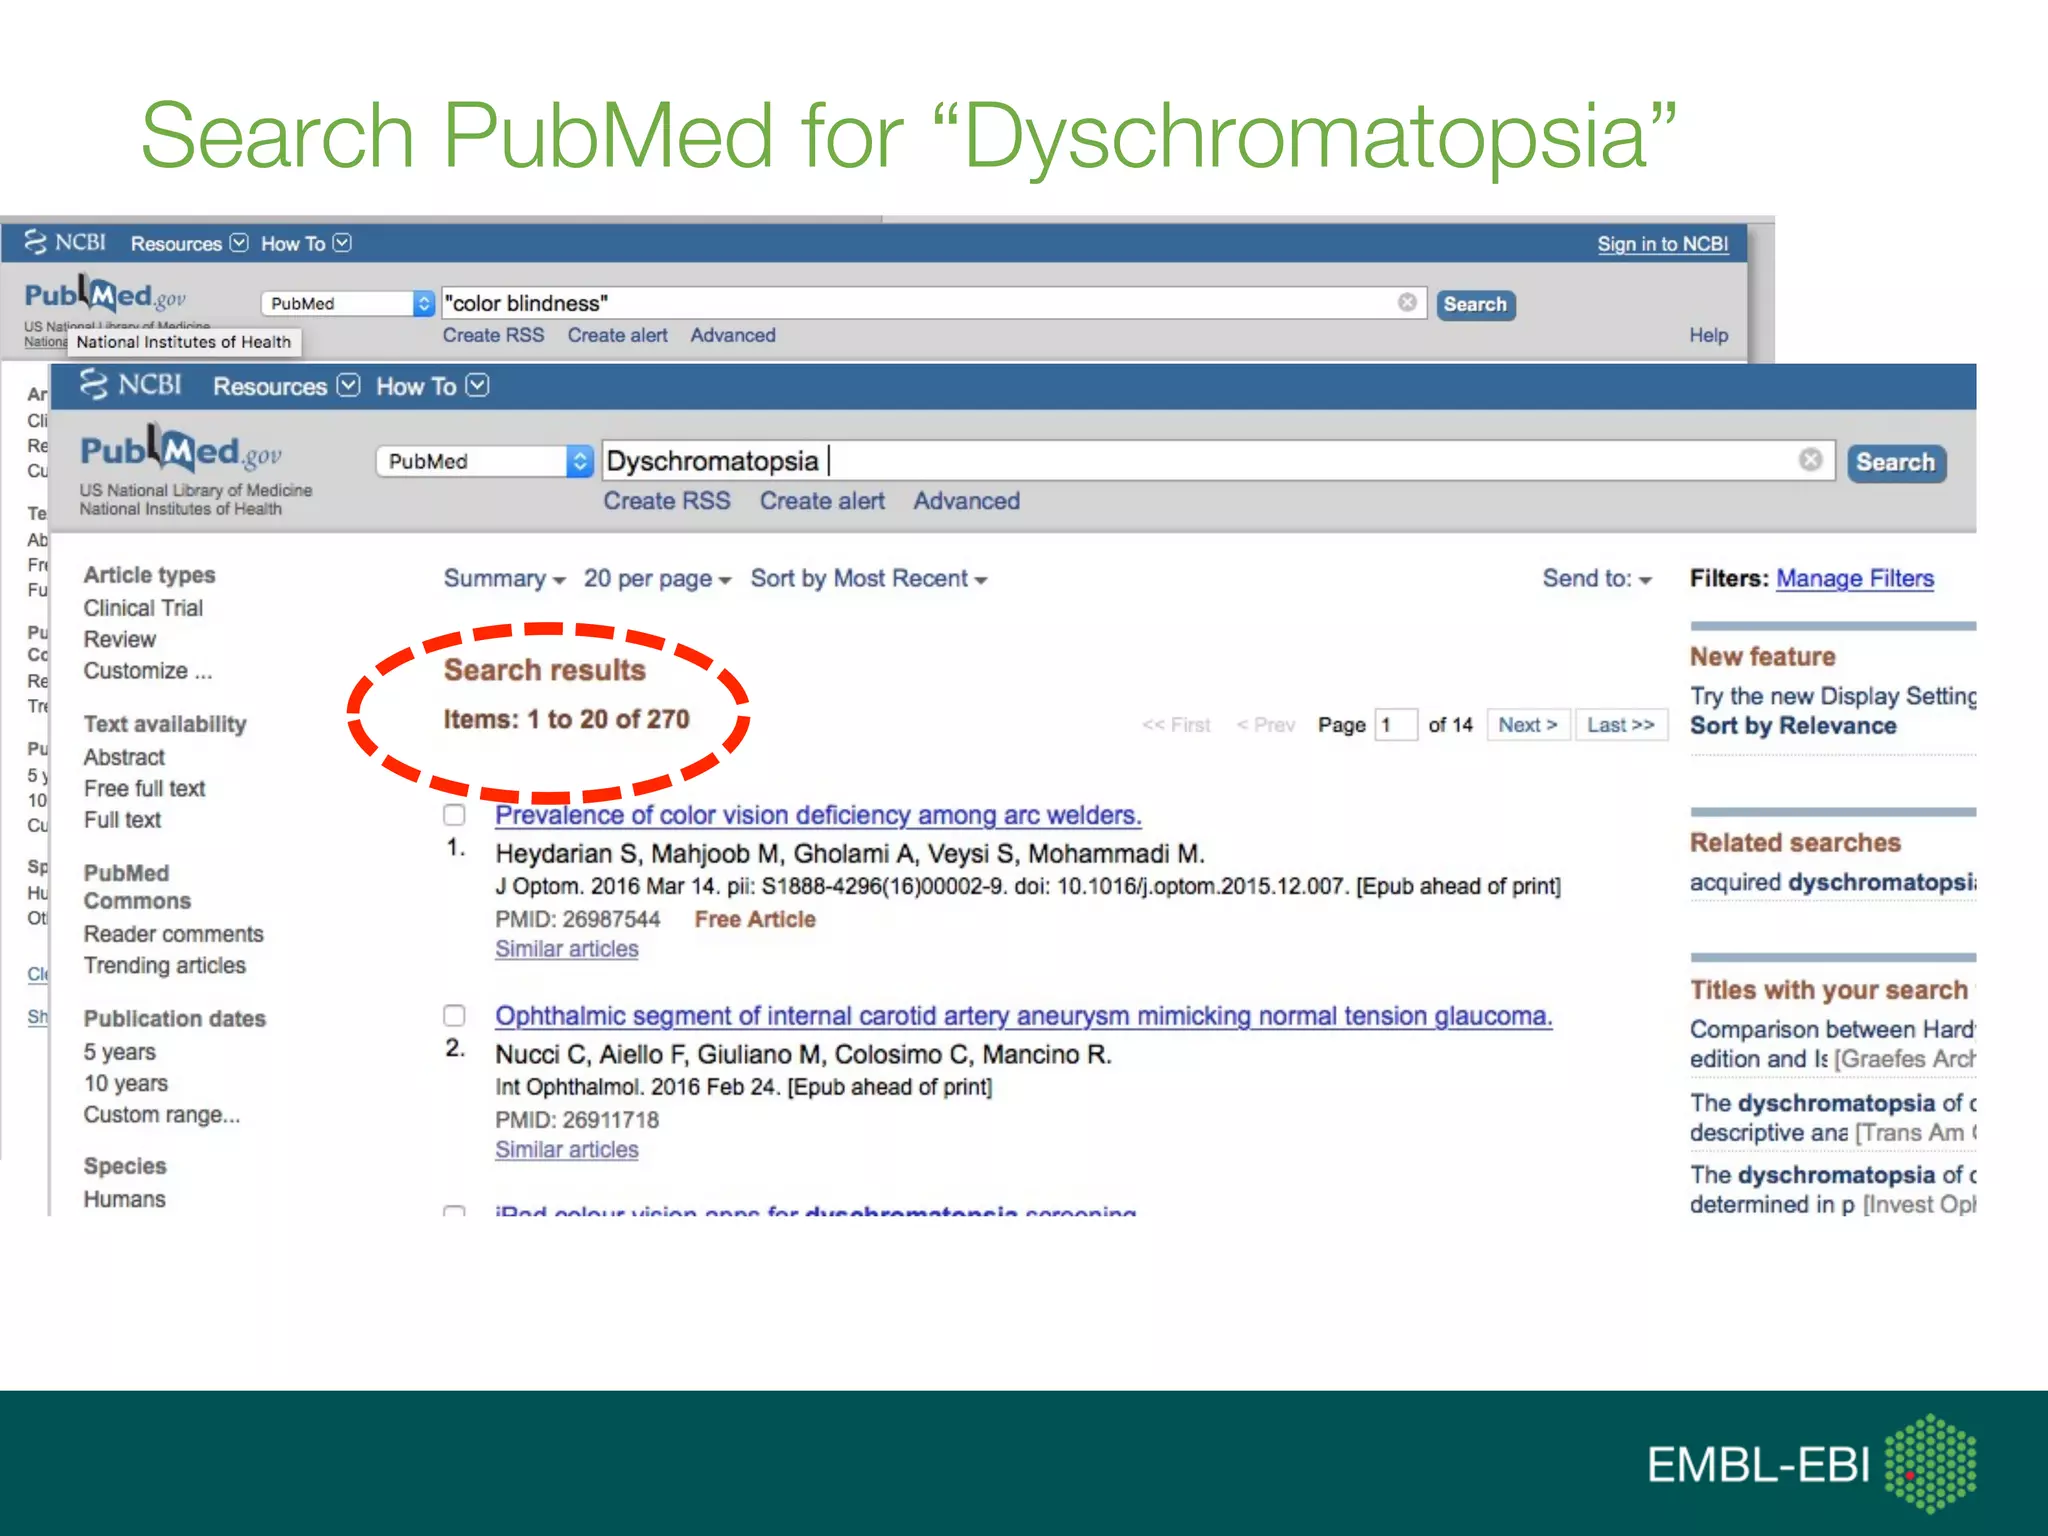The width and height of the screenshot is (2048, 1536).
Task: Filter by Reader comments
Action: (x=174, y=934)
